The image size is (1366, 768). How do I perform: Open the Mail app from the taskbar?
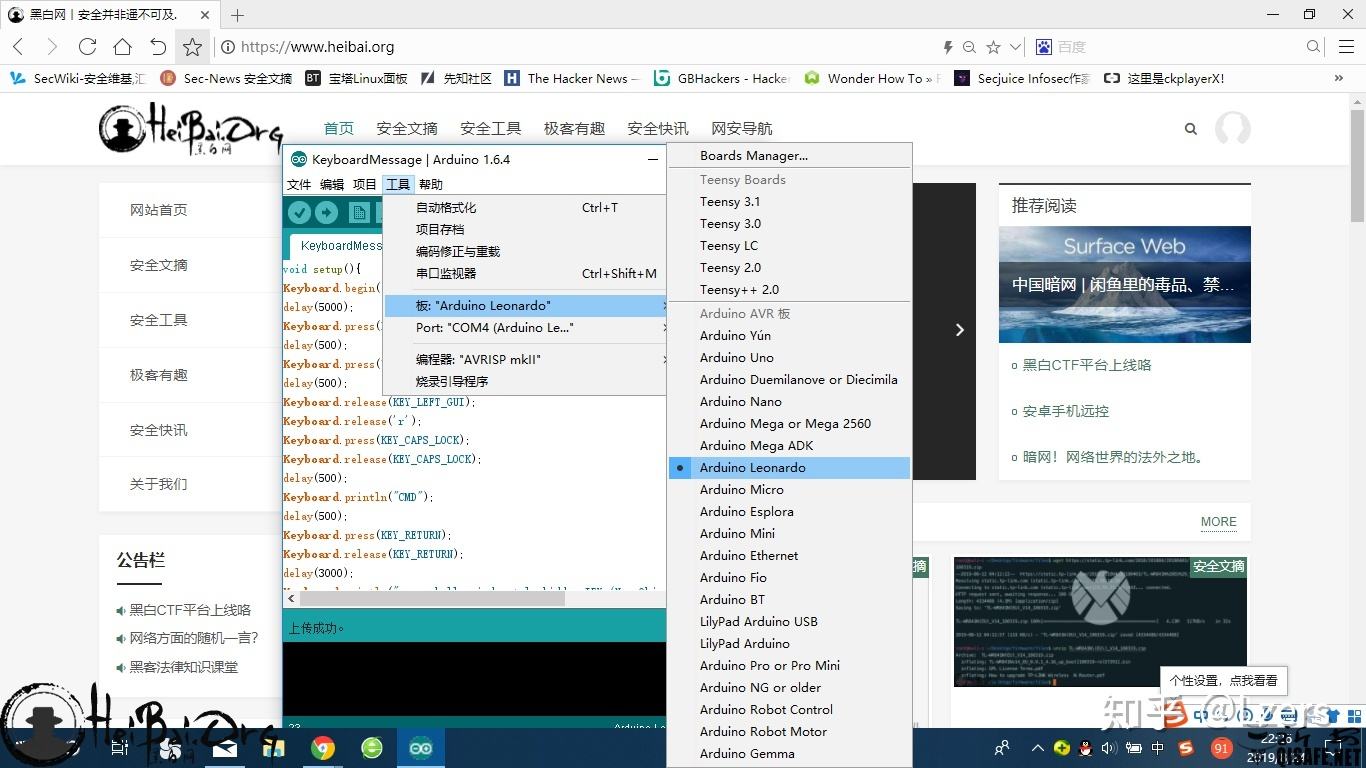(x=224, y=748)
